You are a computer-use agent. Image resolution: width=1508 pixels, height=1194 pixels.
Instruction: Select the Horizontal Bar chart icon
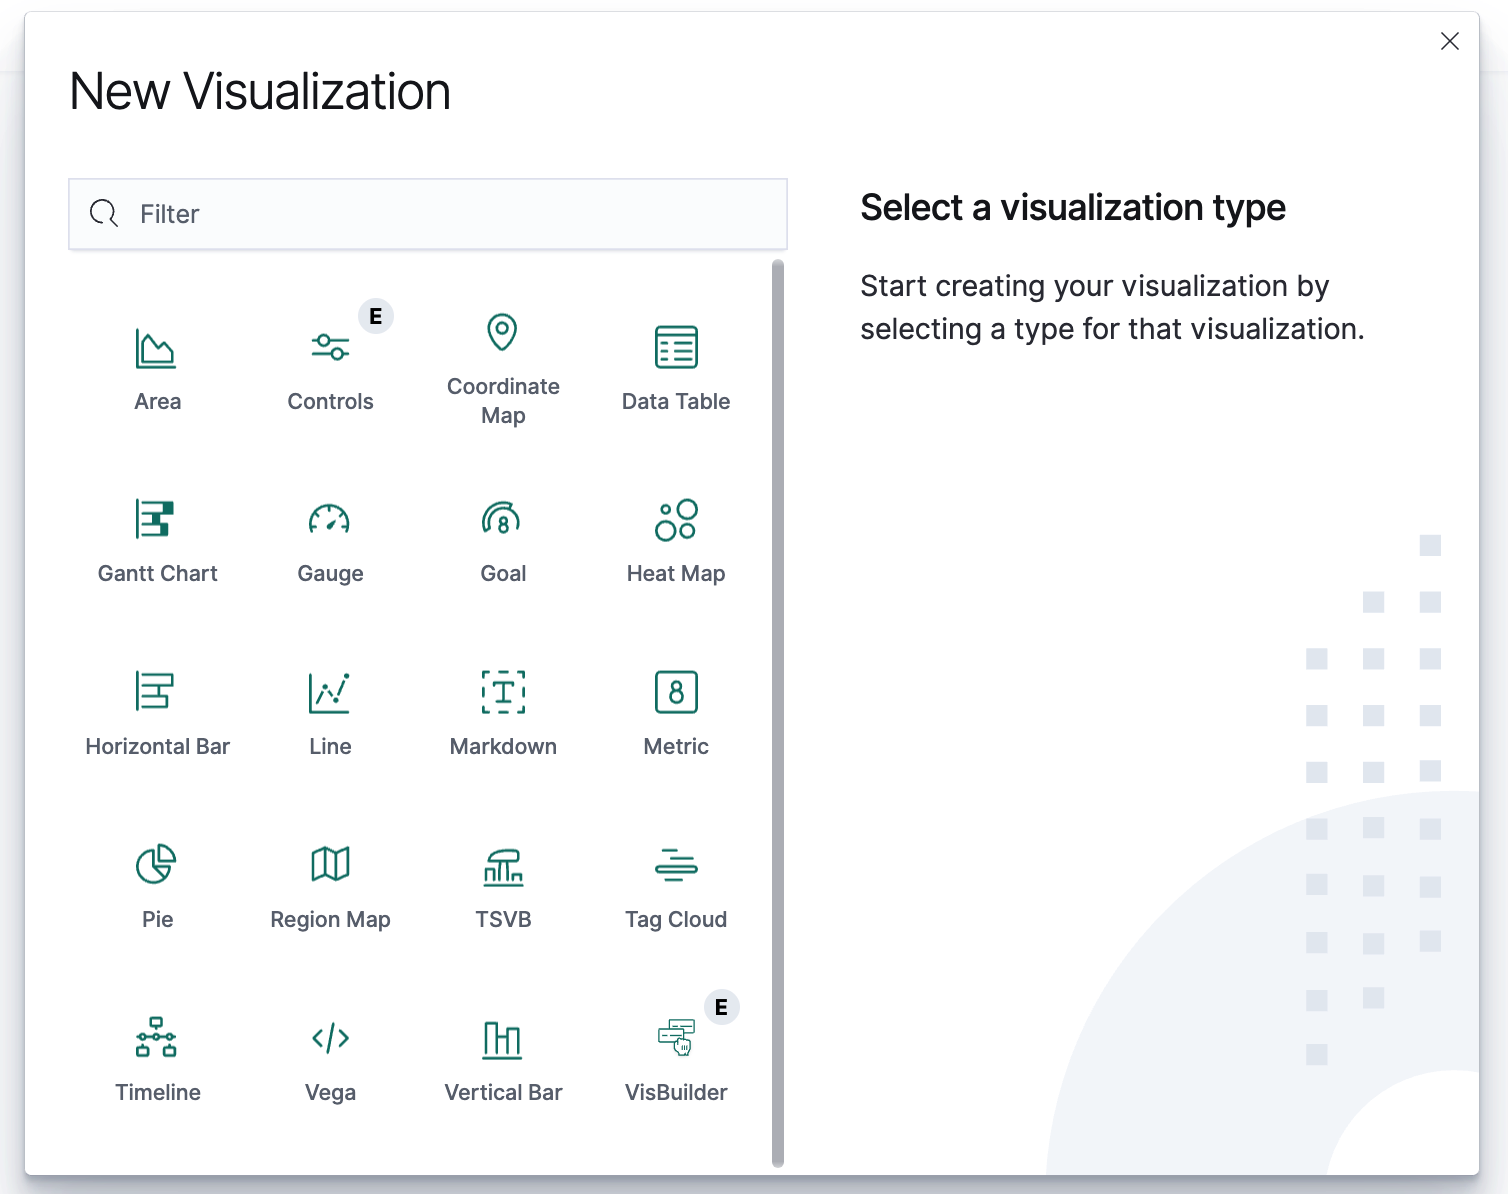click(x=156, y=692)
